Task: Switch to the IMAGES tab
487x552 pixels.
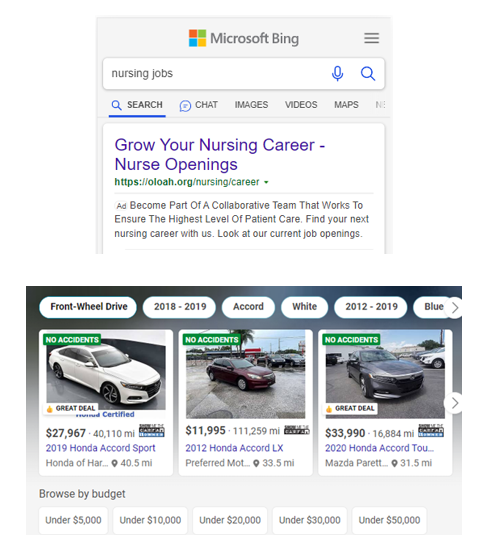Action: (251, 105)
